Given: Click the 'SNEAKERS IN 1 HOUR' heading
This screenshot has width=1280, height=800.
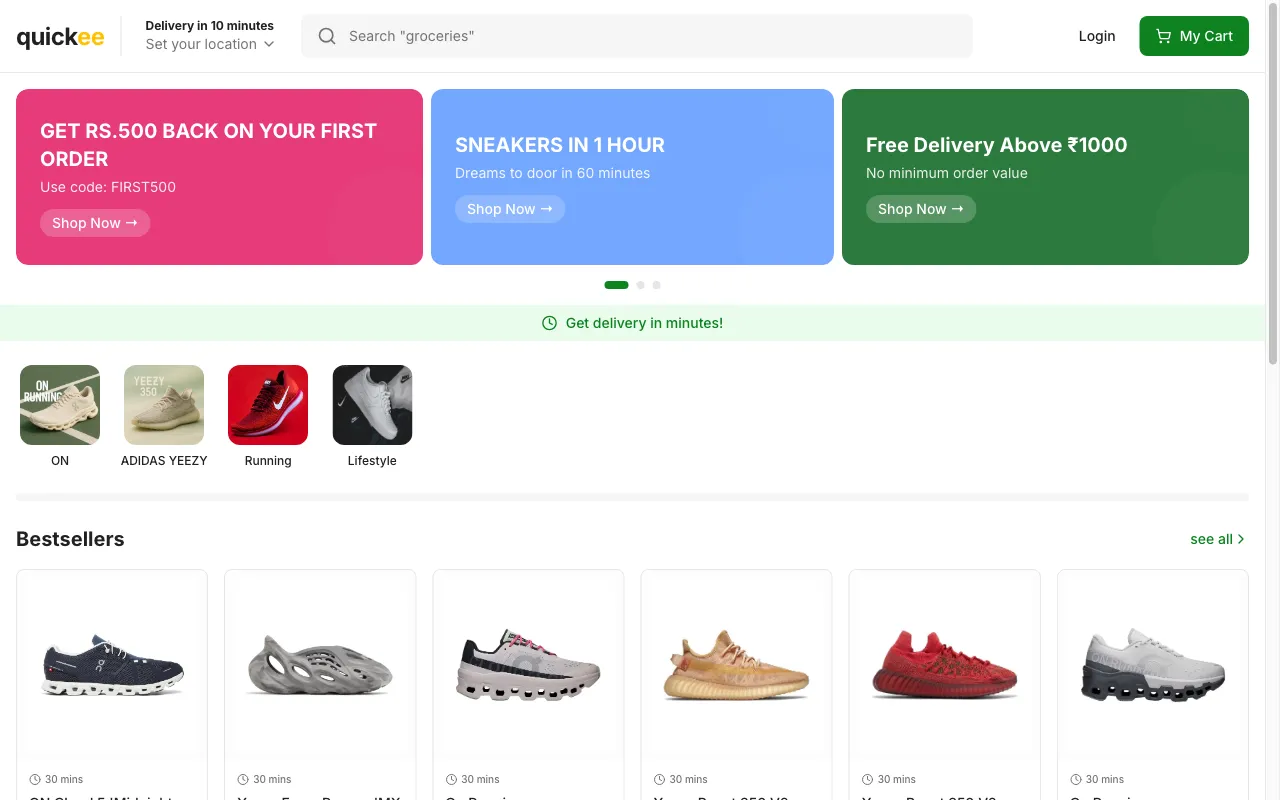Looking at the screenshot, I should click(560, 145).
